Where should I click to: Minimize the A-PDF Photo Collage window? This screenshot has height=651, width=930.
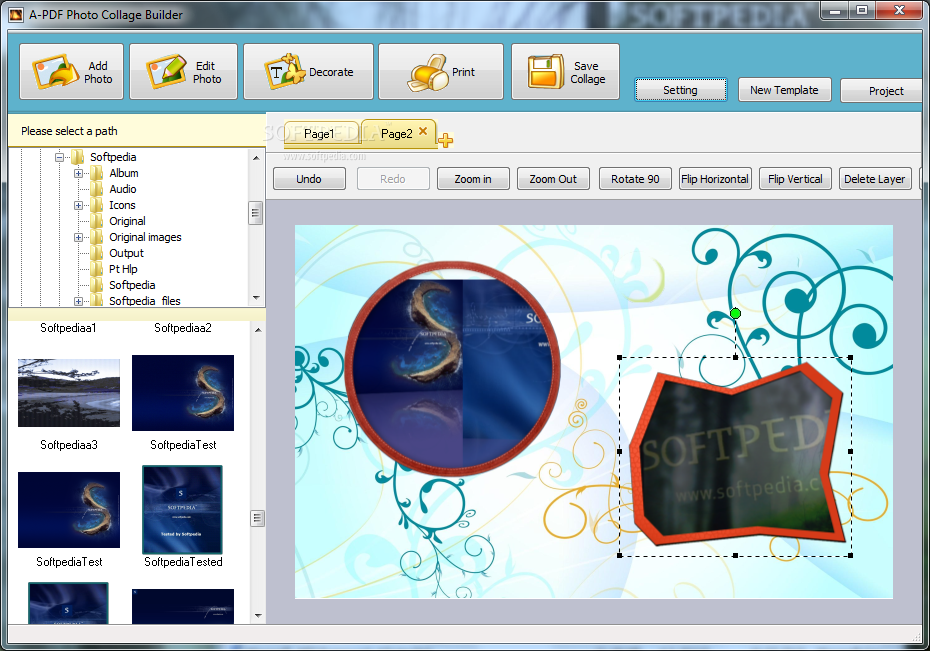[836, 10]
